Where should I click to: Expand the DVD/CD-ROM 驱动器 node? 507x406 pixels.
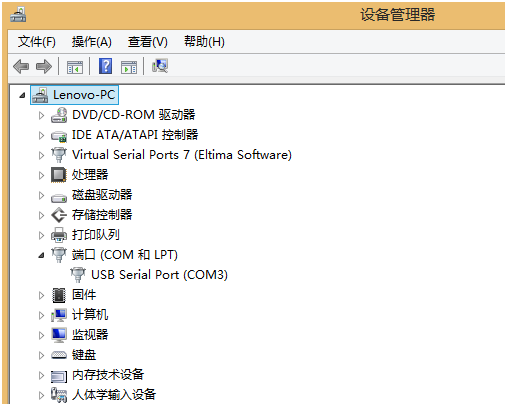click(x=41, y=115)
